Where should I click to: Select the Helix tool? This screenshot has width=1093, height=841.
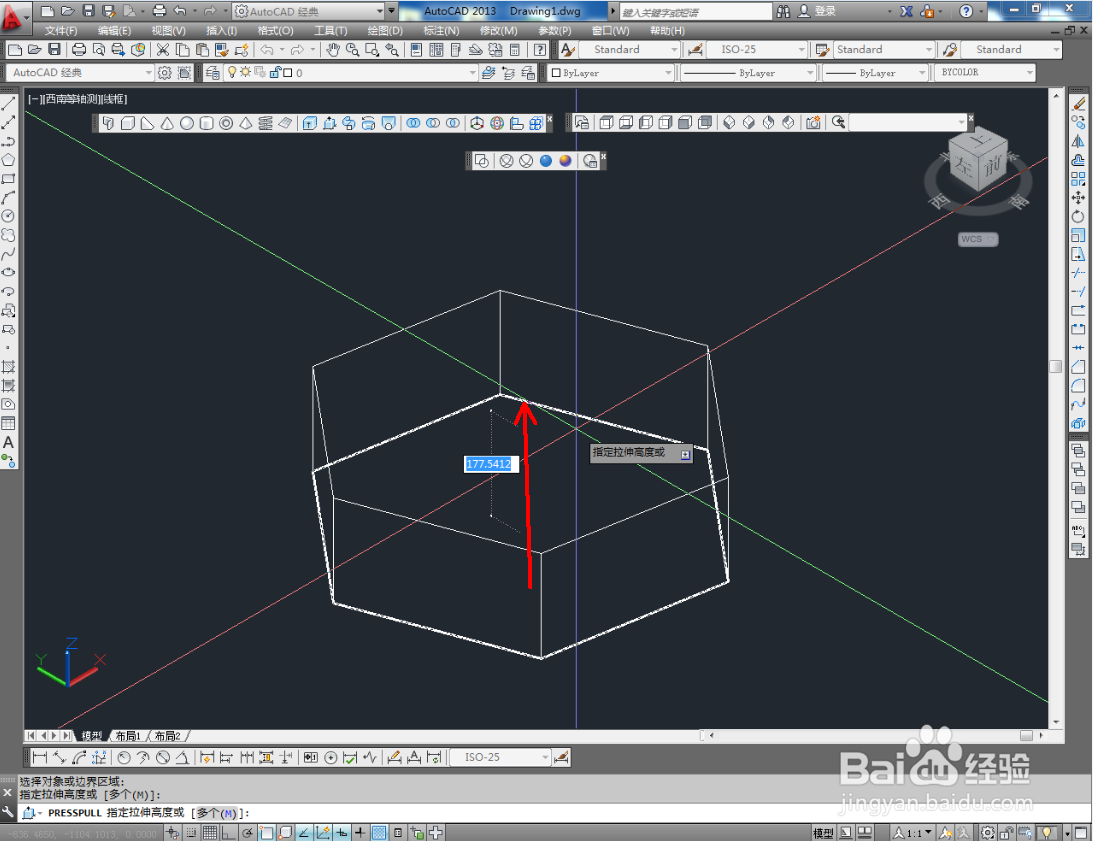click(265, 123)
